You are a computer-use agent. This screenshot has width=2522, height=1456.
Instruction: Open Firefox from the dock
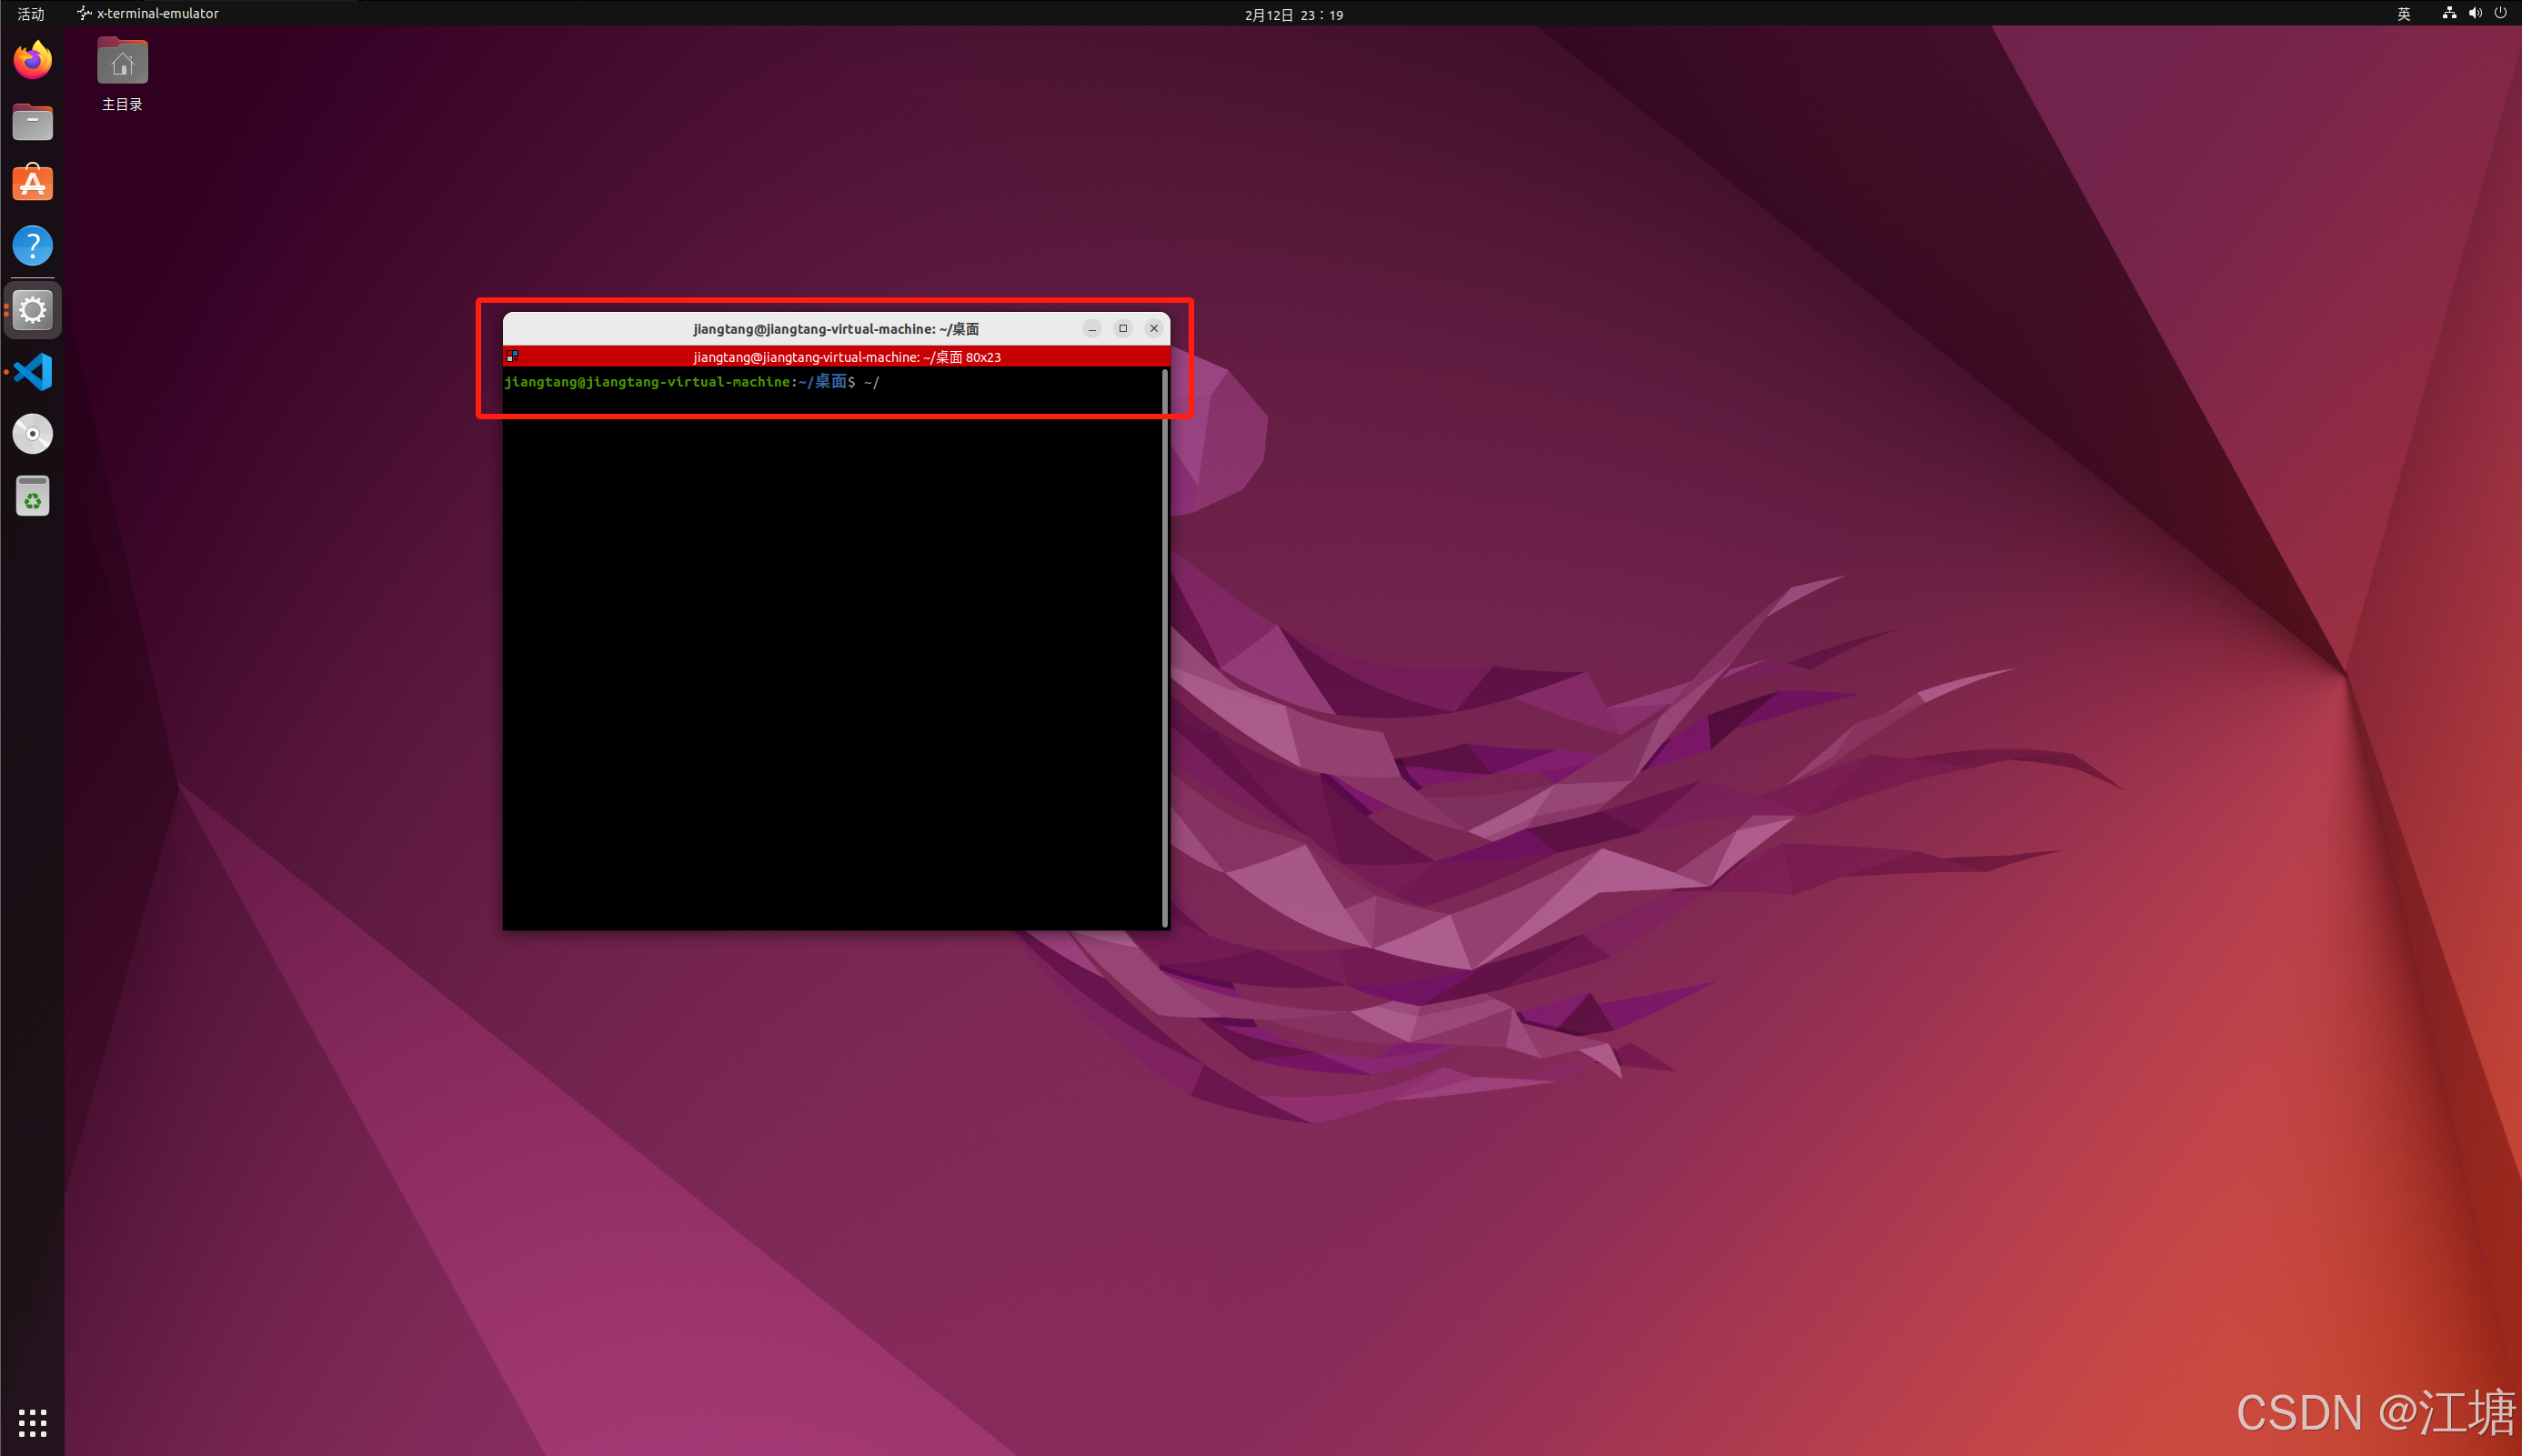32,60
